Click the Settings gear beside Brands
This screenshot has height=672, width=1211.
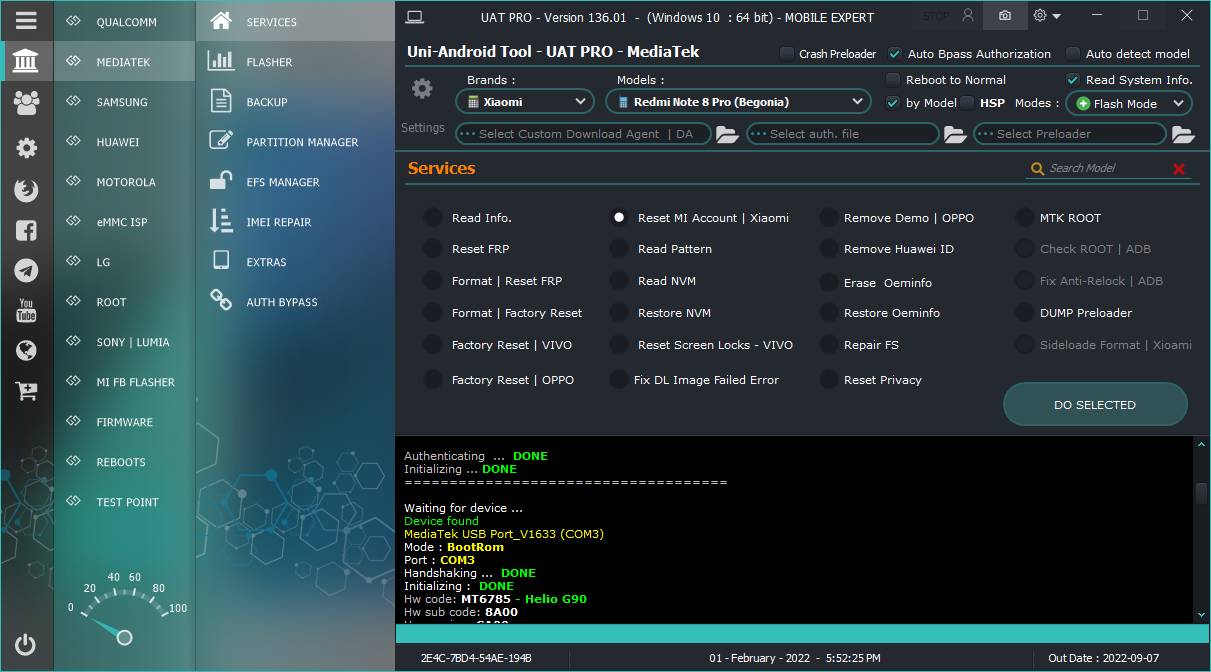pyautogui.click(x=422, y=89)
